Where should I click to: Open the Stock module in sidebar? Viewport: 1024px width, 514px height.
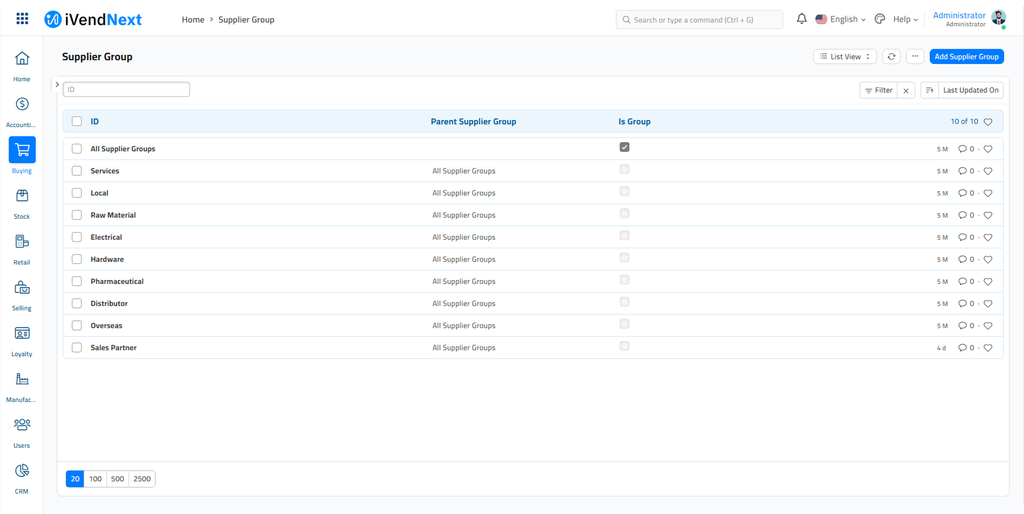[x=22, y=202]
